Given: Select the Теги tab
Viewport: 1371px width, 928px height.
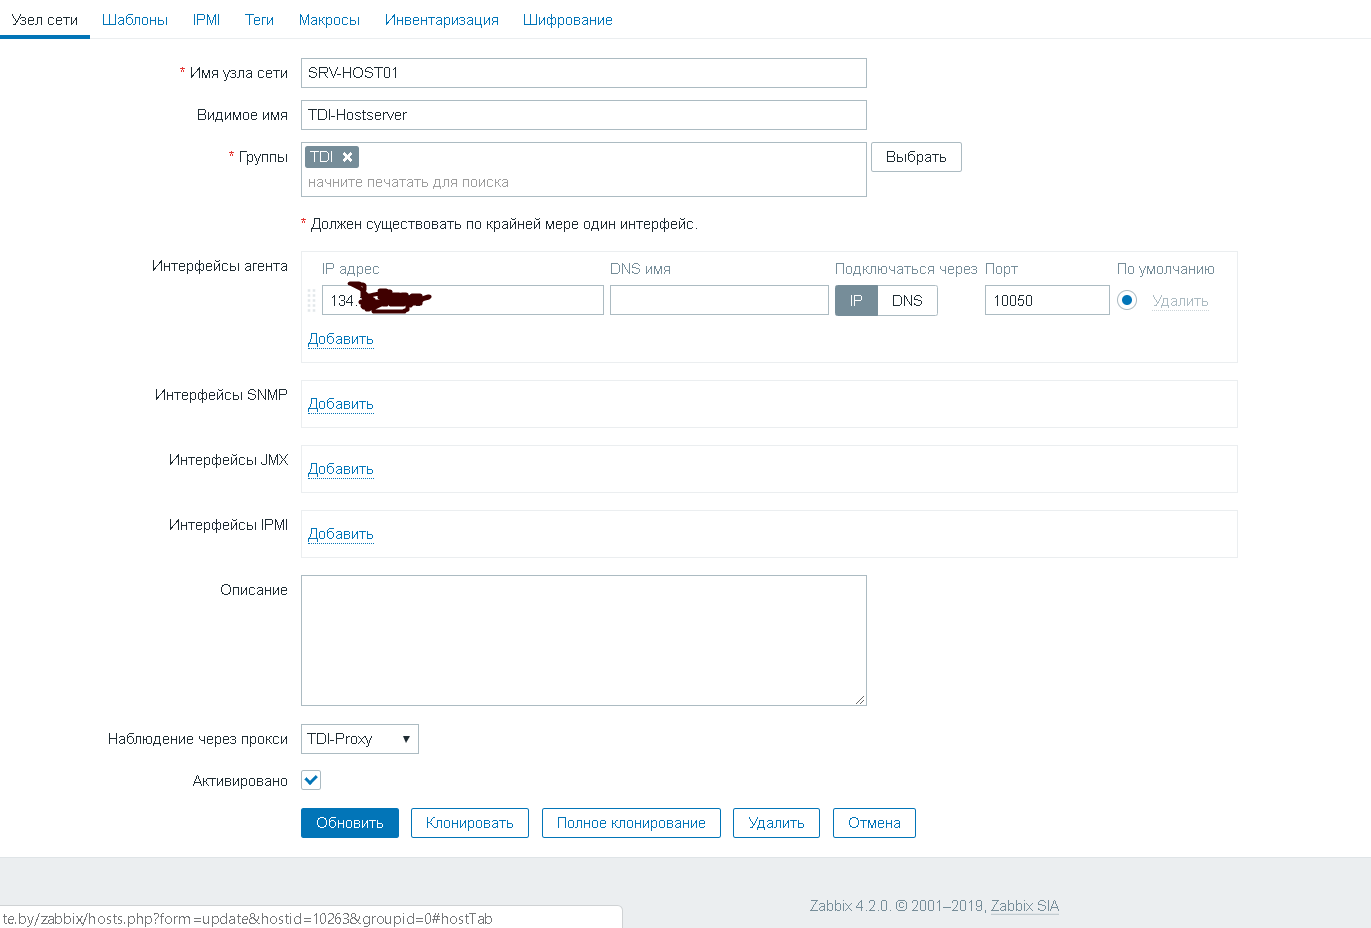Looking at the screenshot, I should 259,19.
